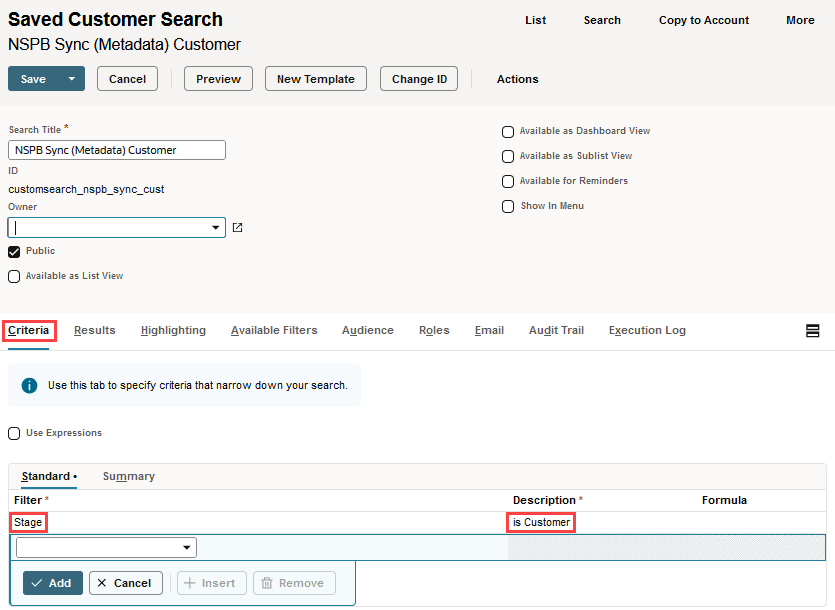This screenshot has width=835, height=610.
Task: Click the Search Title input field
Action: [x=117, y=150]
